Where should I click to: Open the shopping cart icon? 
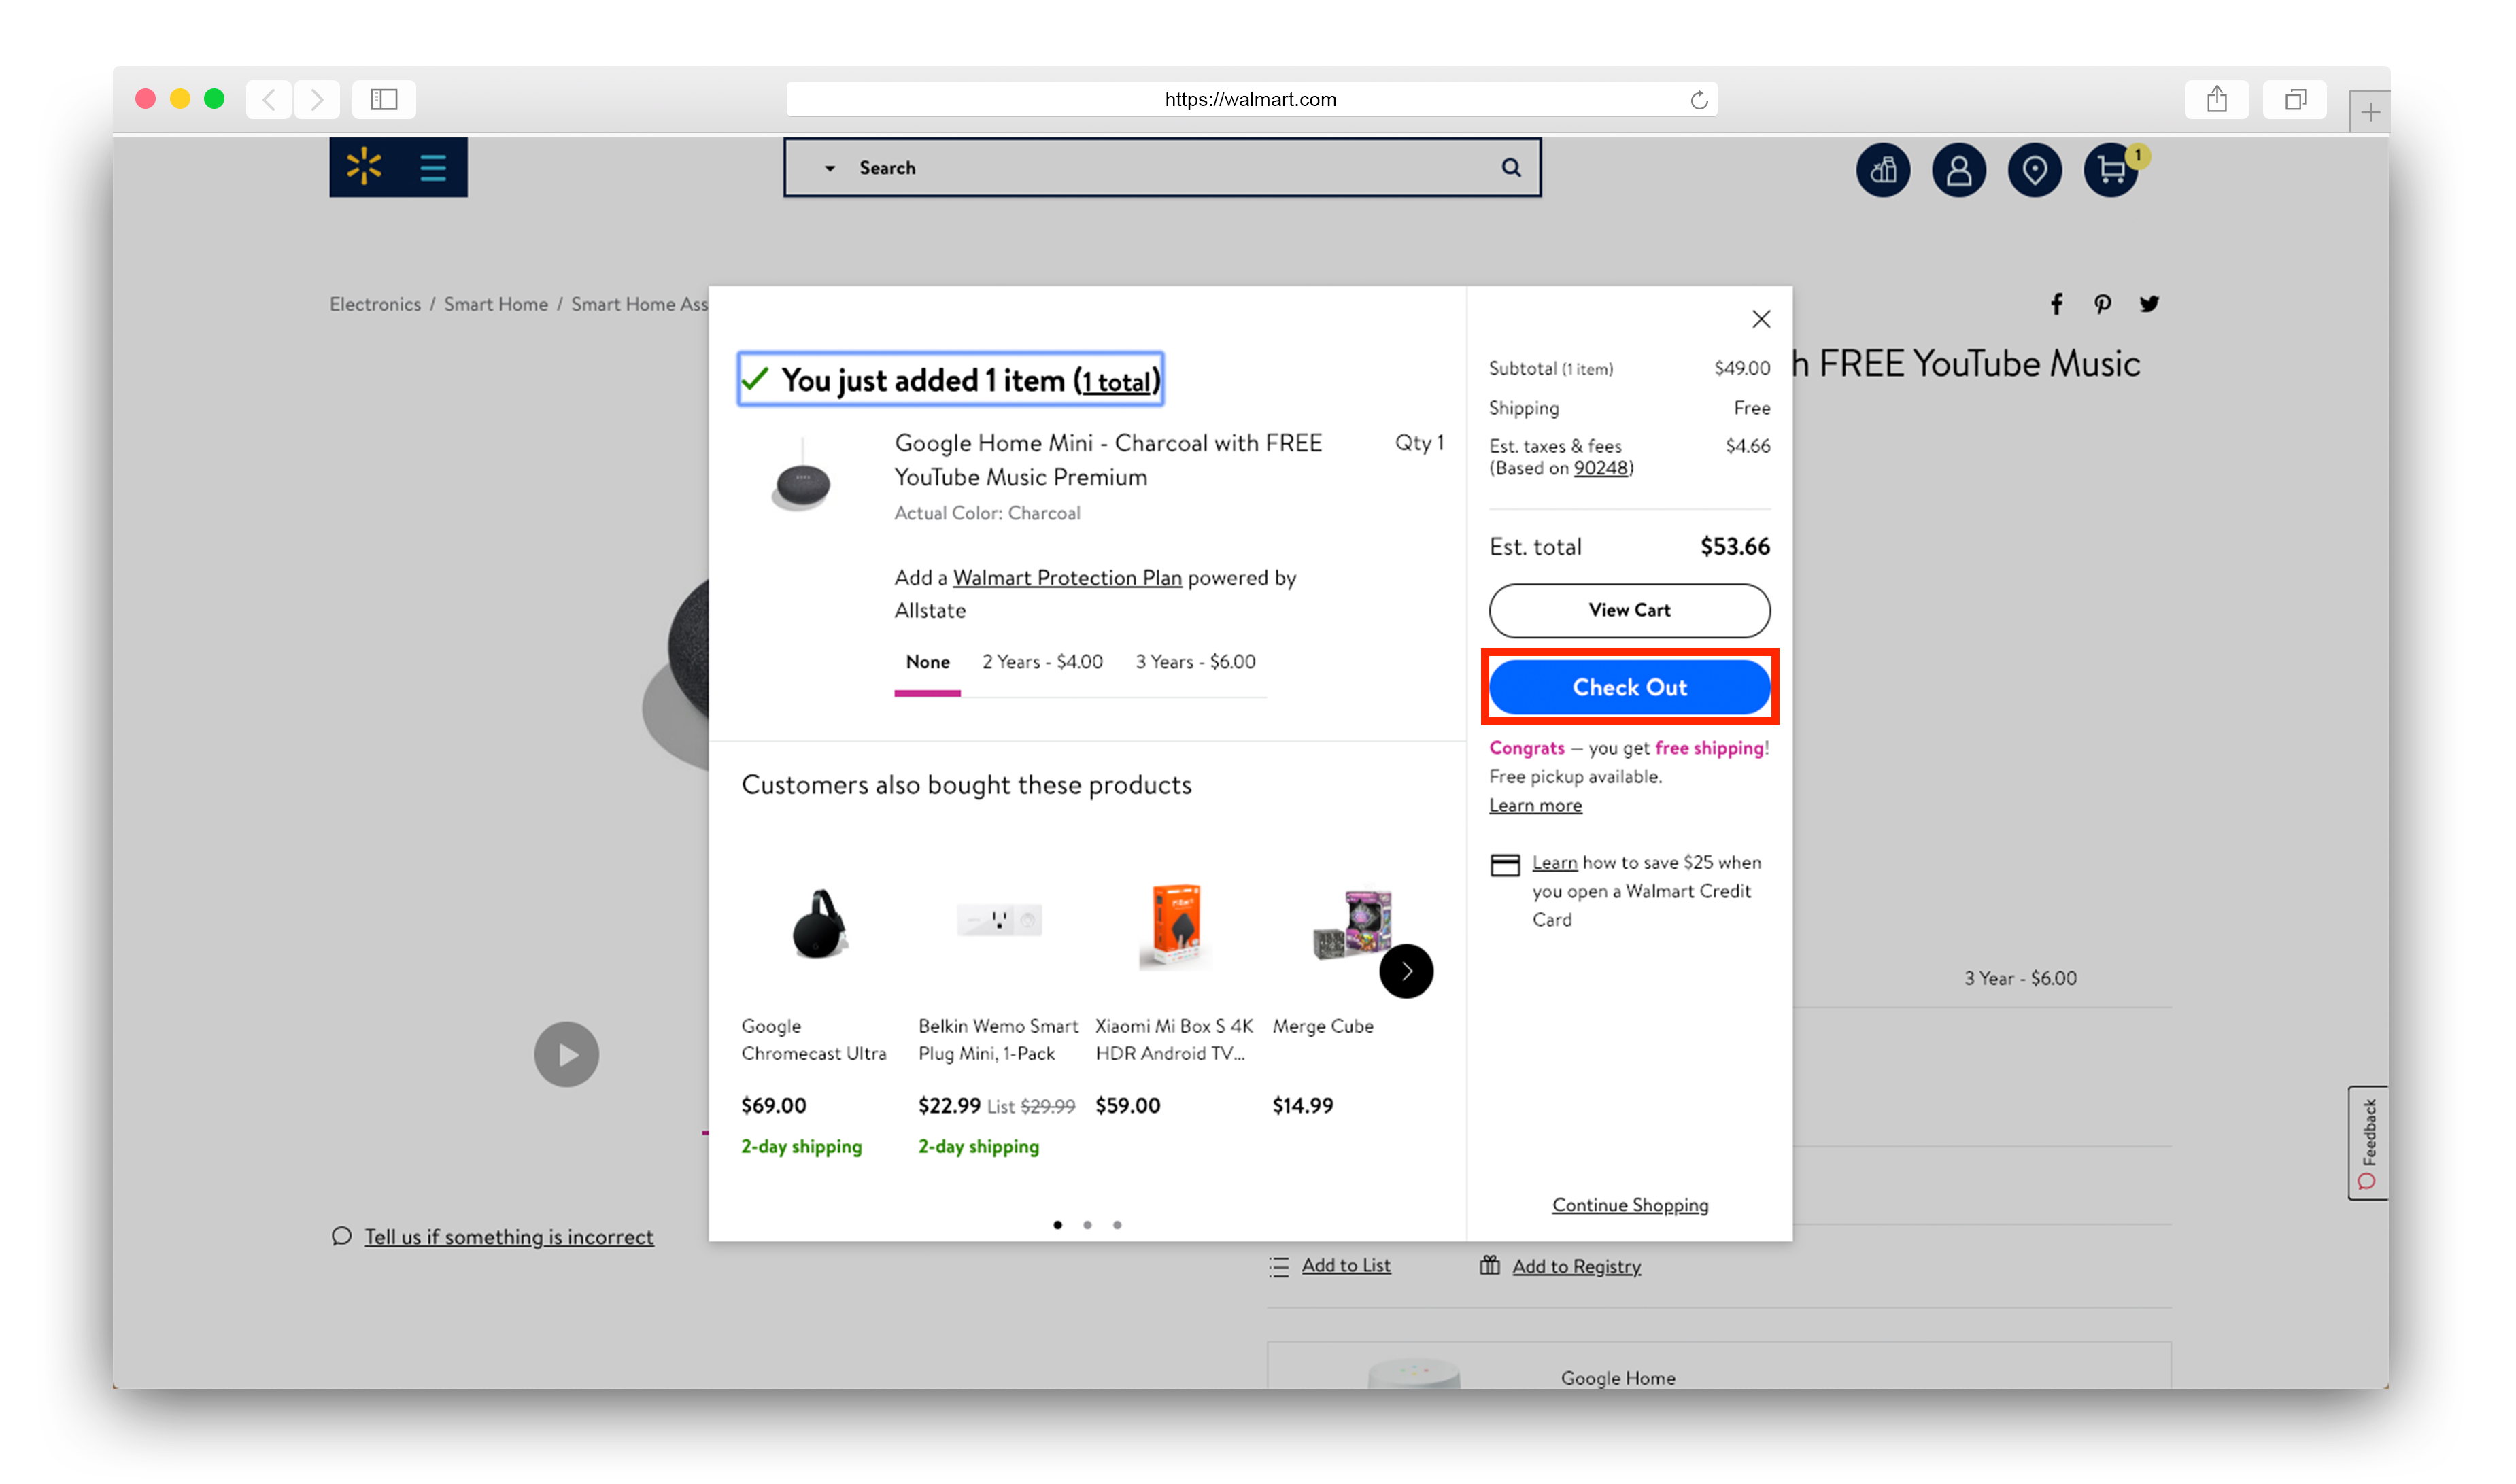point(2111,170)
